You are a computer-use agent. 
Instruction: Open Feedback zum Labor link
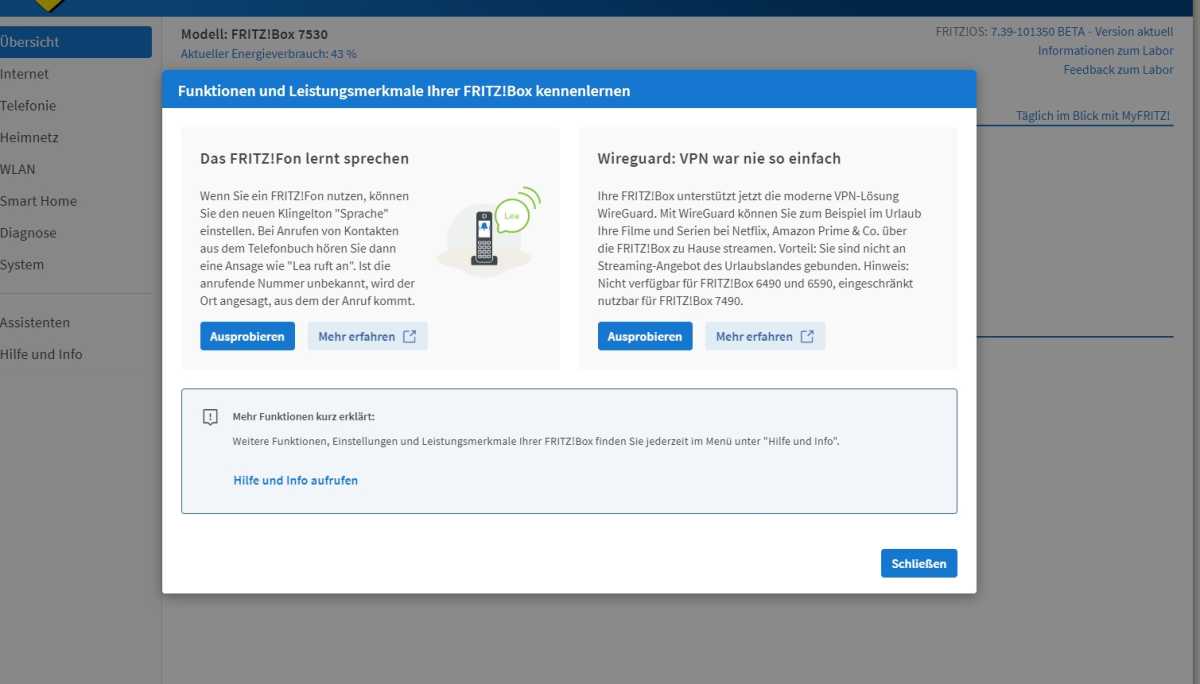click(1118, 69)
